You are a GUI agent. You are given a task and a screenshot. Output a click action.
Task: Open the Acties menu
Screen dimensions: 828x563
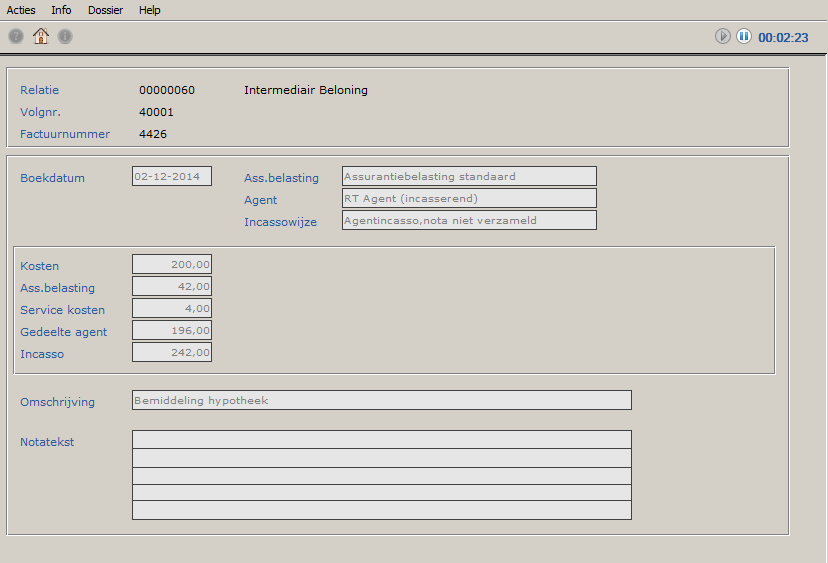(x=21, y=10)
